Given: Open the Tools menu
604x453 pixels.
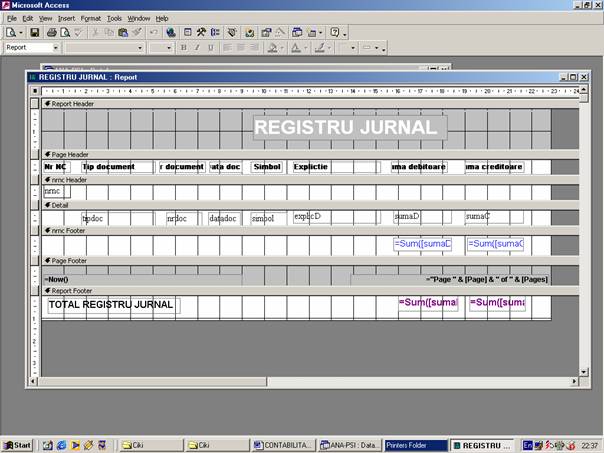Looking at the screenshot, I should (x=114, y=18).
